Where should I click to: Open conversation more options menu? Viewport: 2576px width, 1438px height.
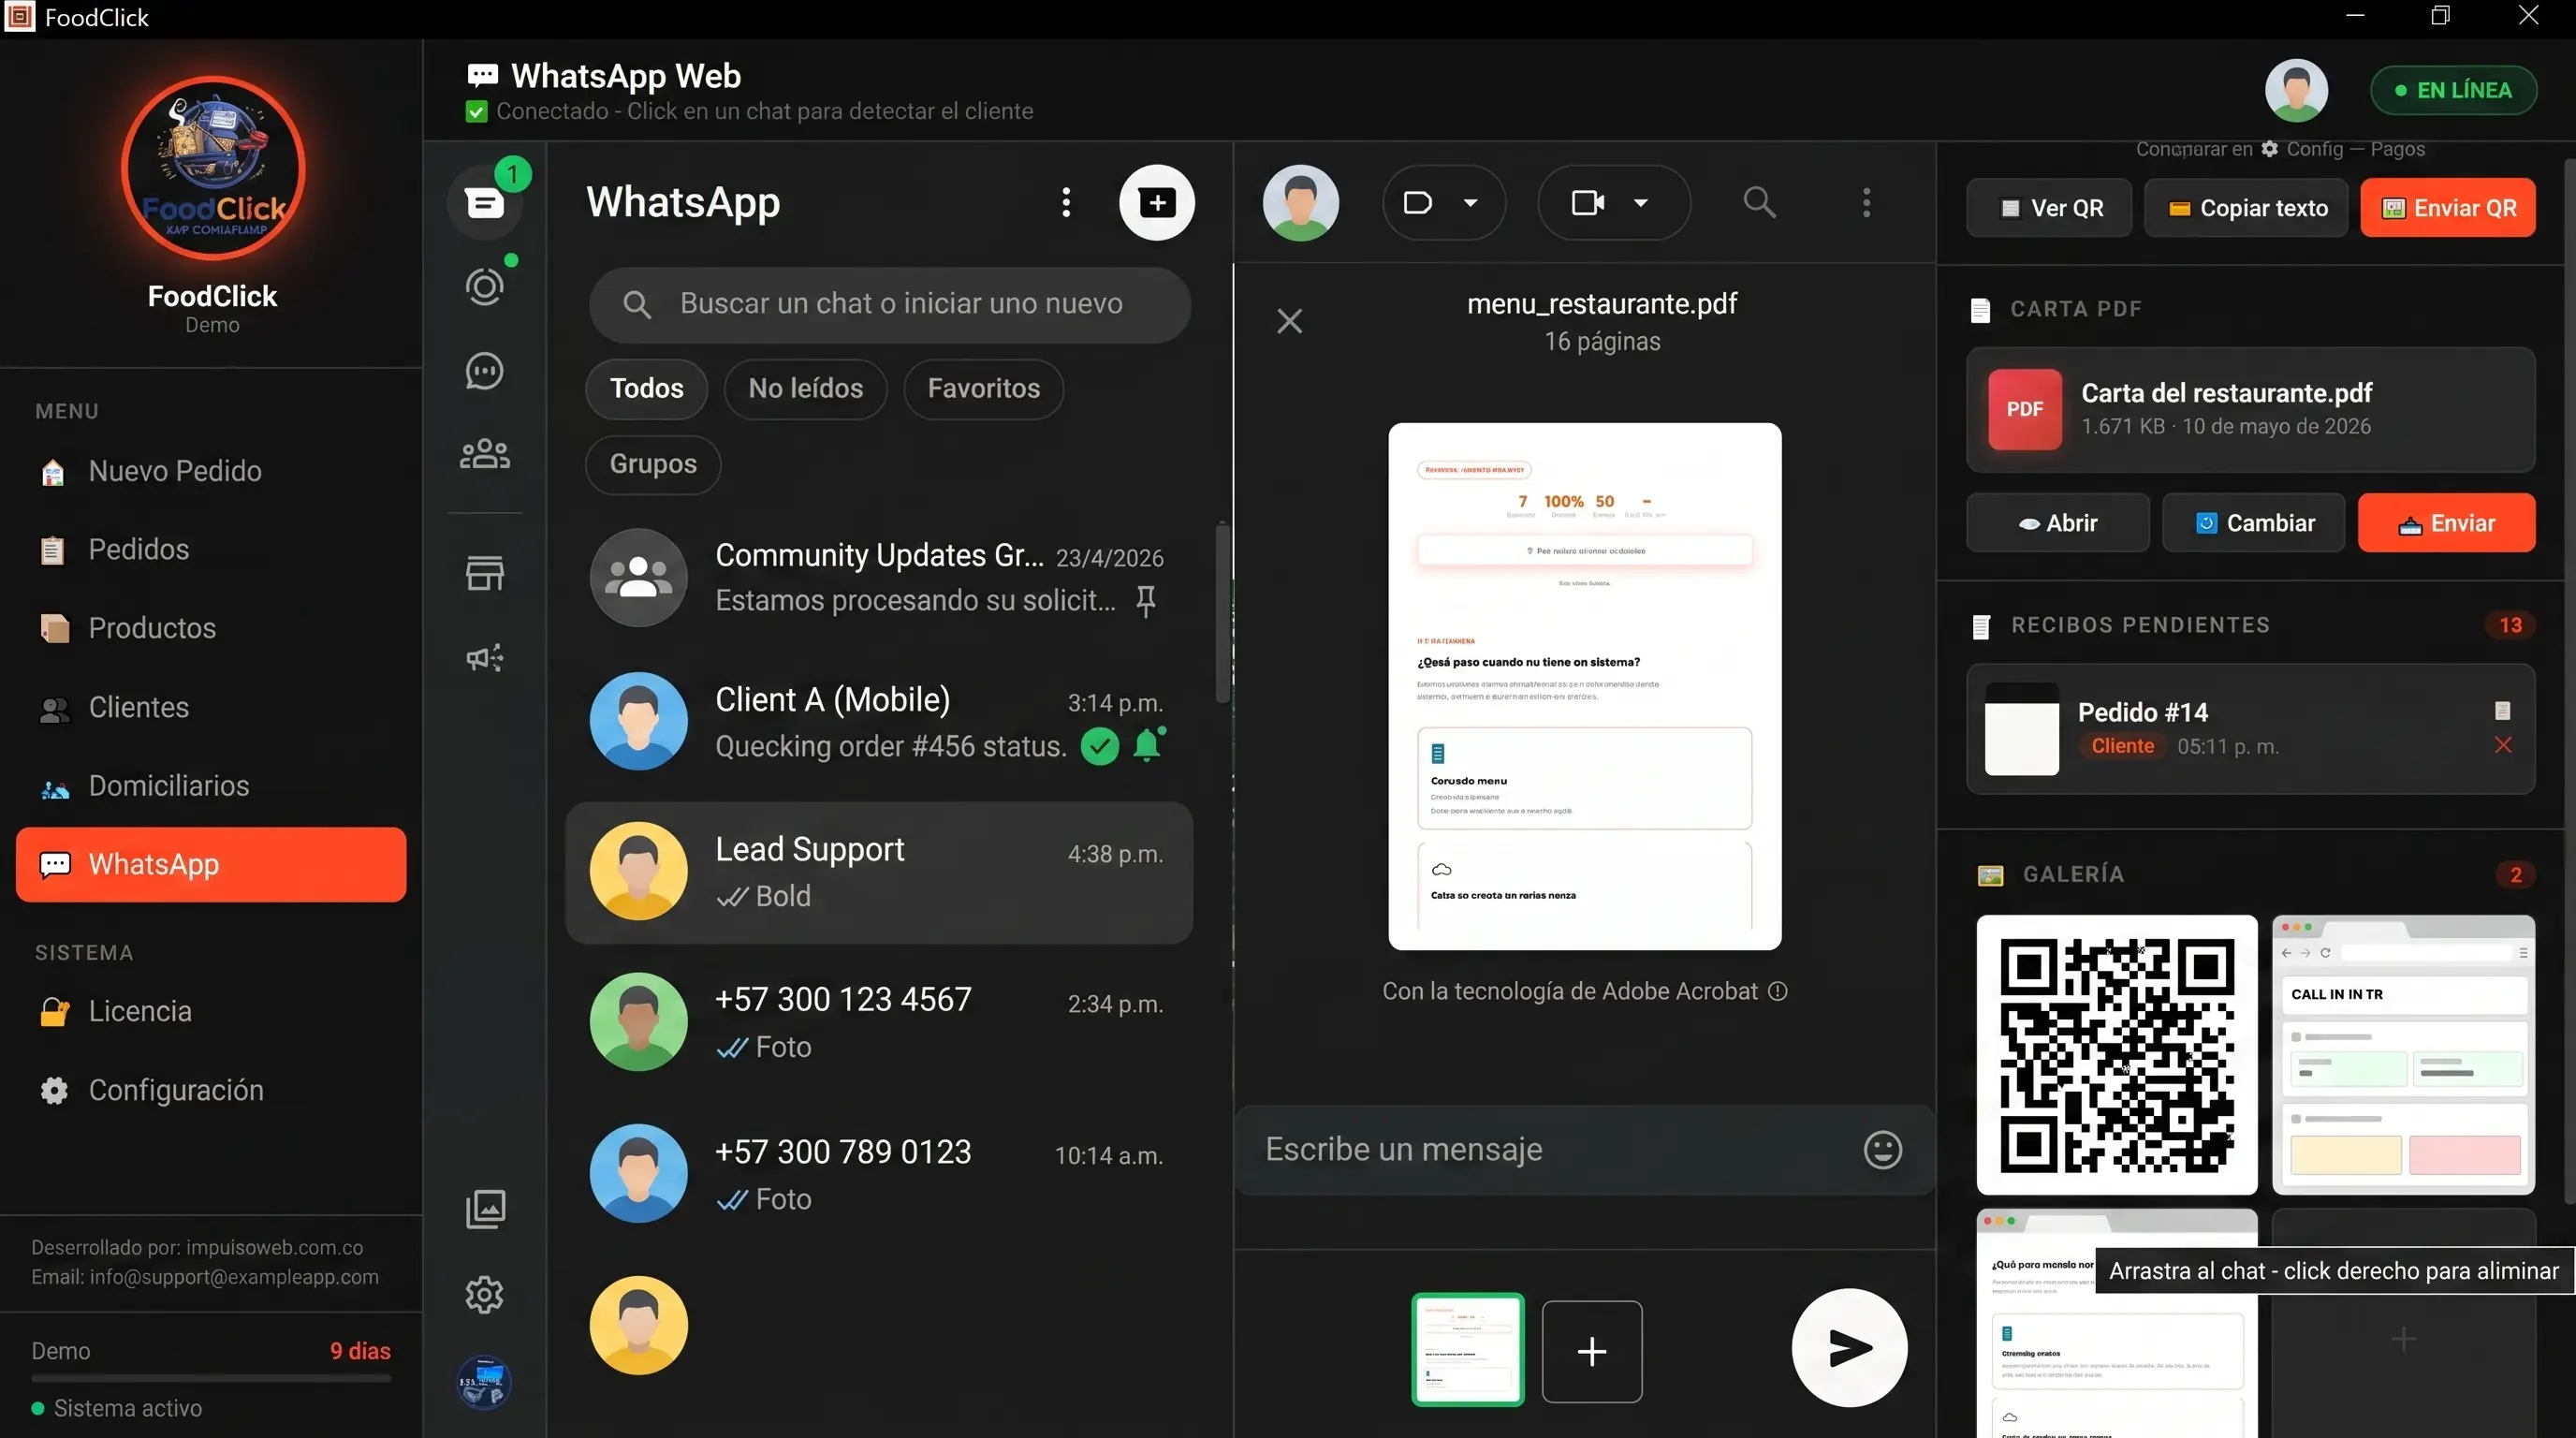[1866, 202]
